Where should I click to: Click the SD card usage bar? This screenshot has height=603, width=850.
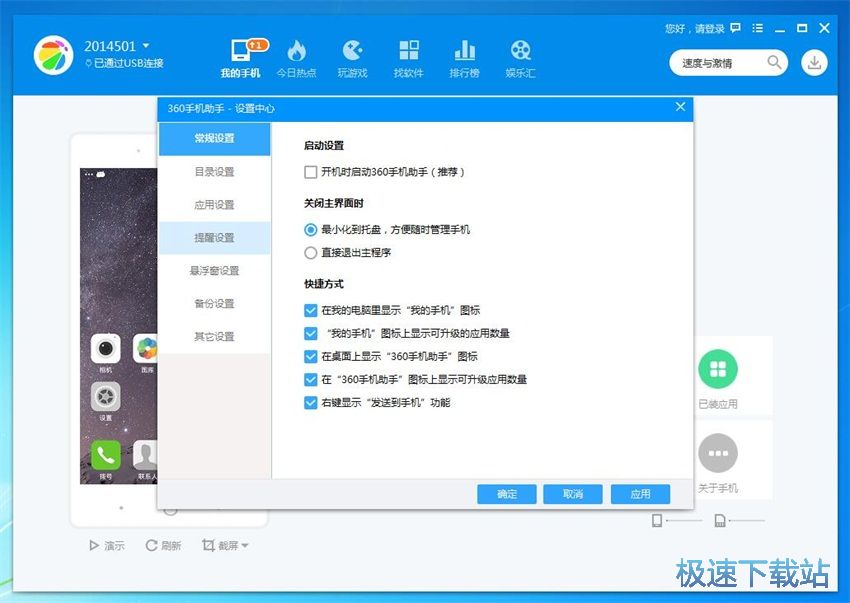click(746, 521)
